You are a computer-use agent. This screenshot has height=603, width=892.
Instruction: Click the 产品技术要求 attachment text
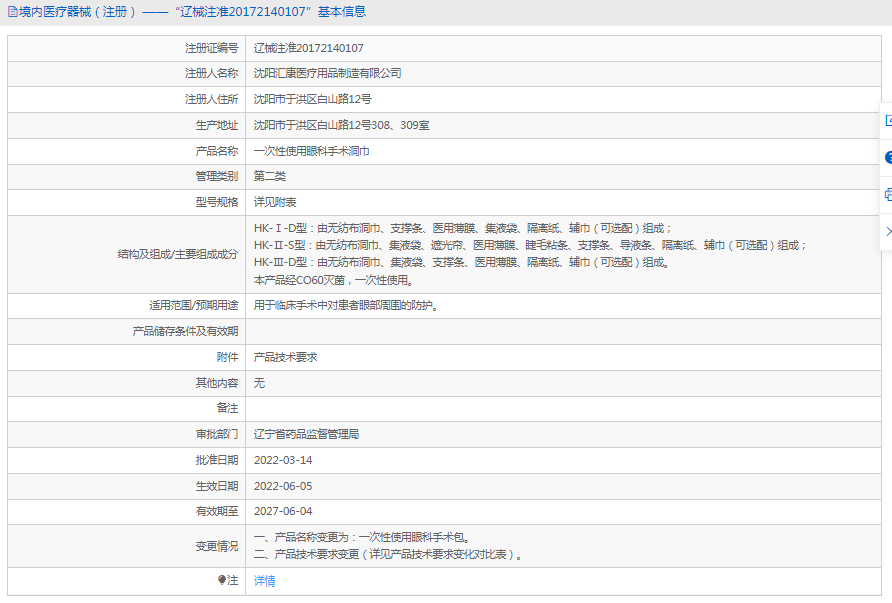tap(285, 358)
